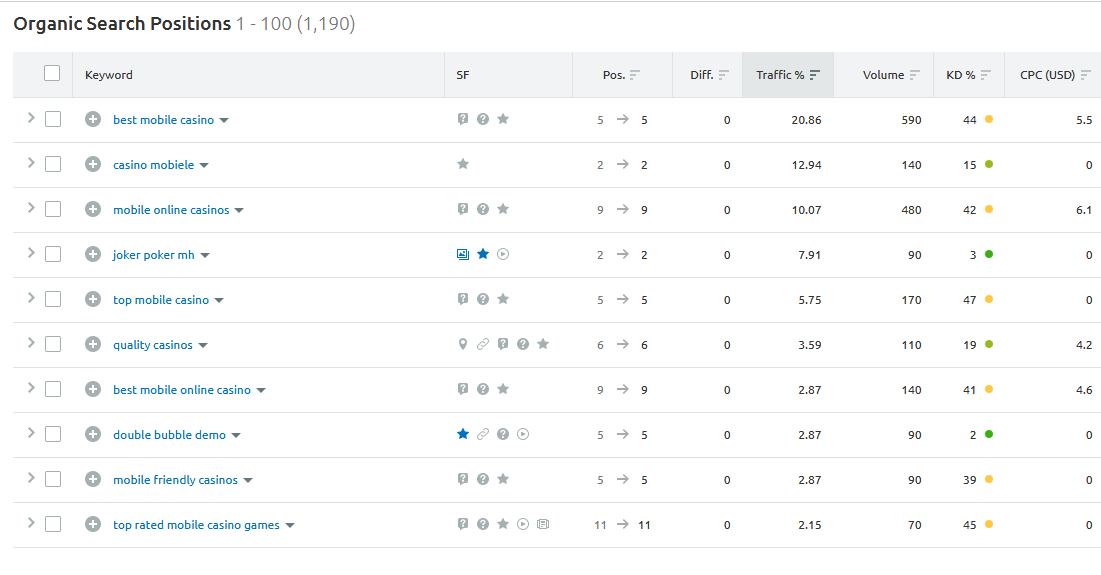Sort by KD % column header
Viewport: 1101px width, 575px height.
click(x=961, y=75)
